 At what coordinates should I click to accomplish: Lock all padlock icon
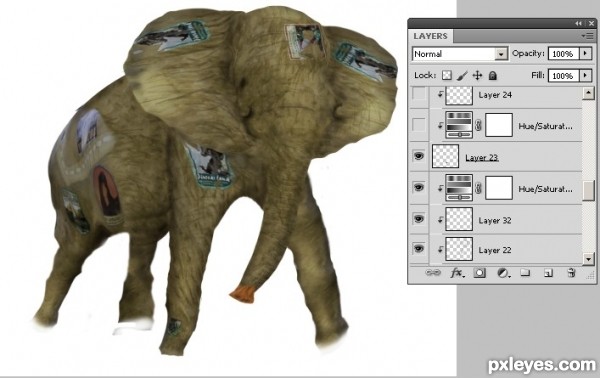[492, 75]
